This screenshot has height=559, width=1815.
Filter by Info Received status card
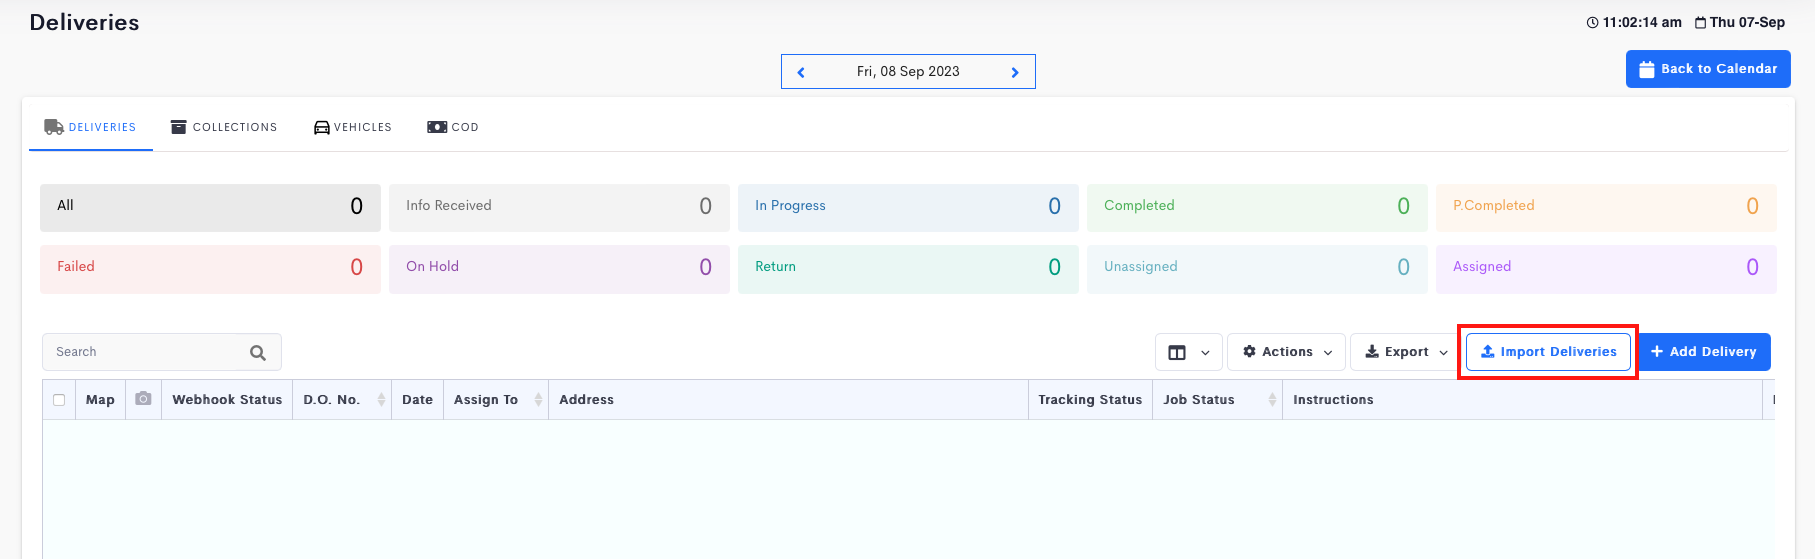(559, 207)
